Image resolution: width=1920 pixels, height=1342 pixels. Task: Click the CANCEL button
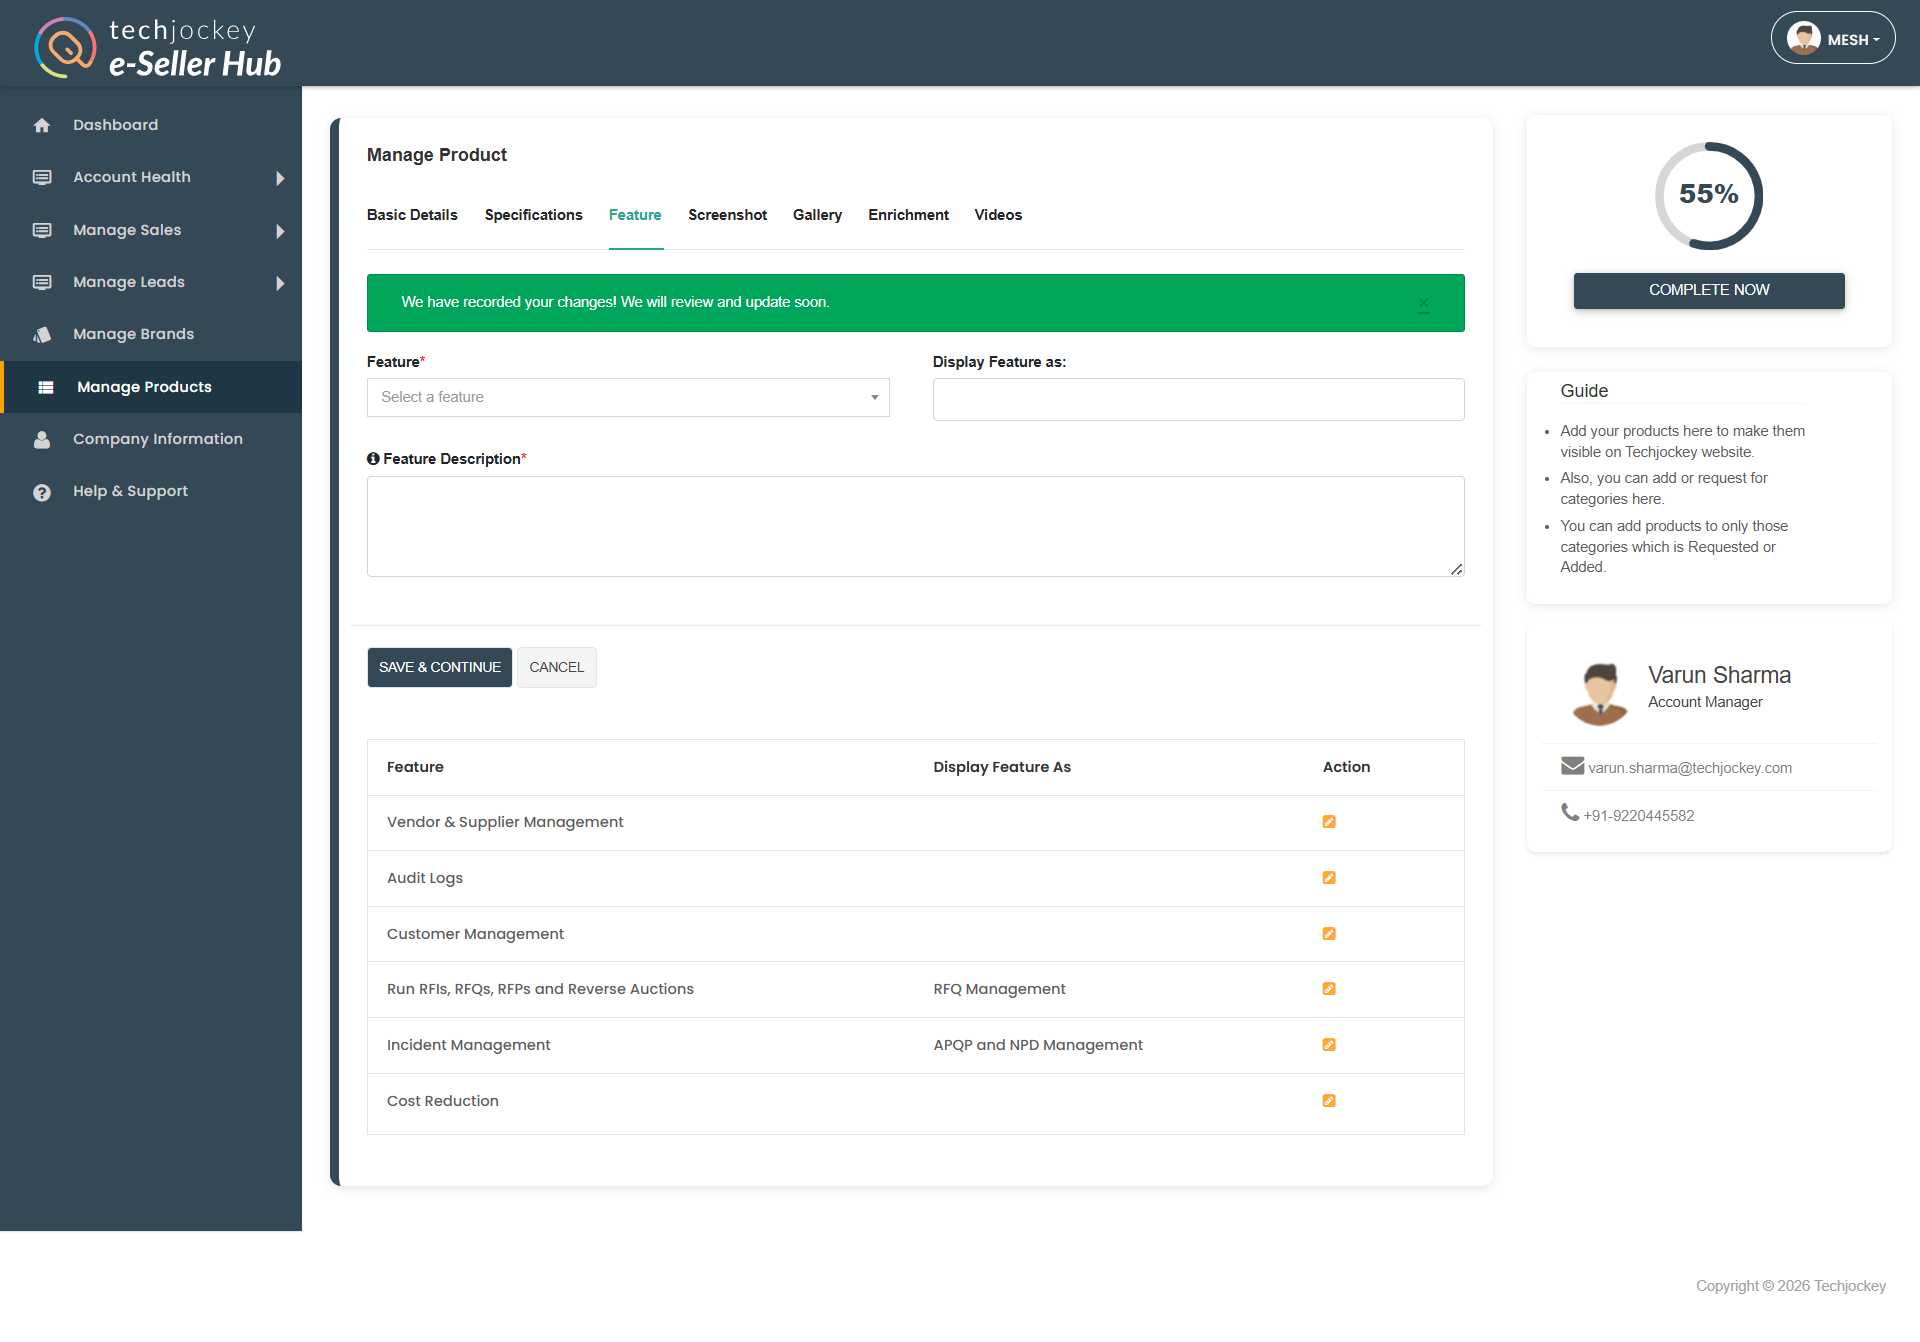557,667
